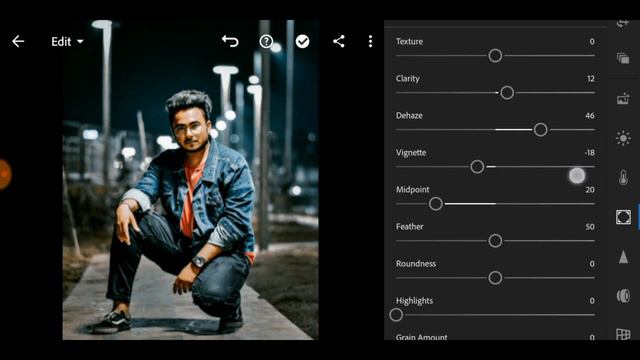Undo the last adjustment
This screenshot has height=360, width=640.
click(x=230, y=41)
